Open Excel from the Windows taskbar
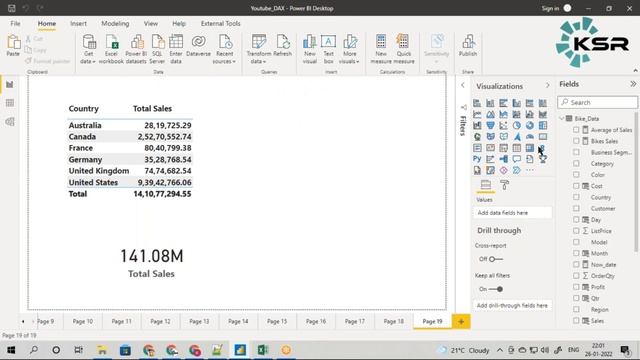Viewport: 640px width, 360px height. coord(263,350)
